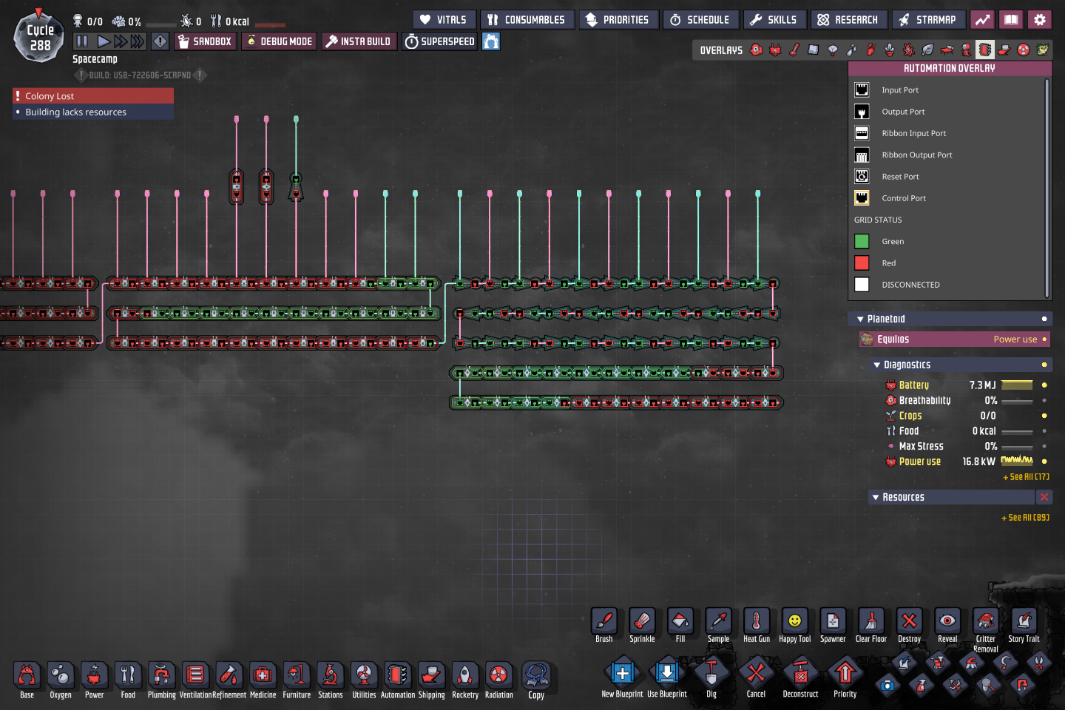Toggle Sandbox mode
Viewport: 1065px width, 710px height.
point(205,41)
